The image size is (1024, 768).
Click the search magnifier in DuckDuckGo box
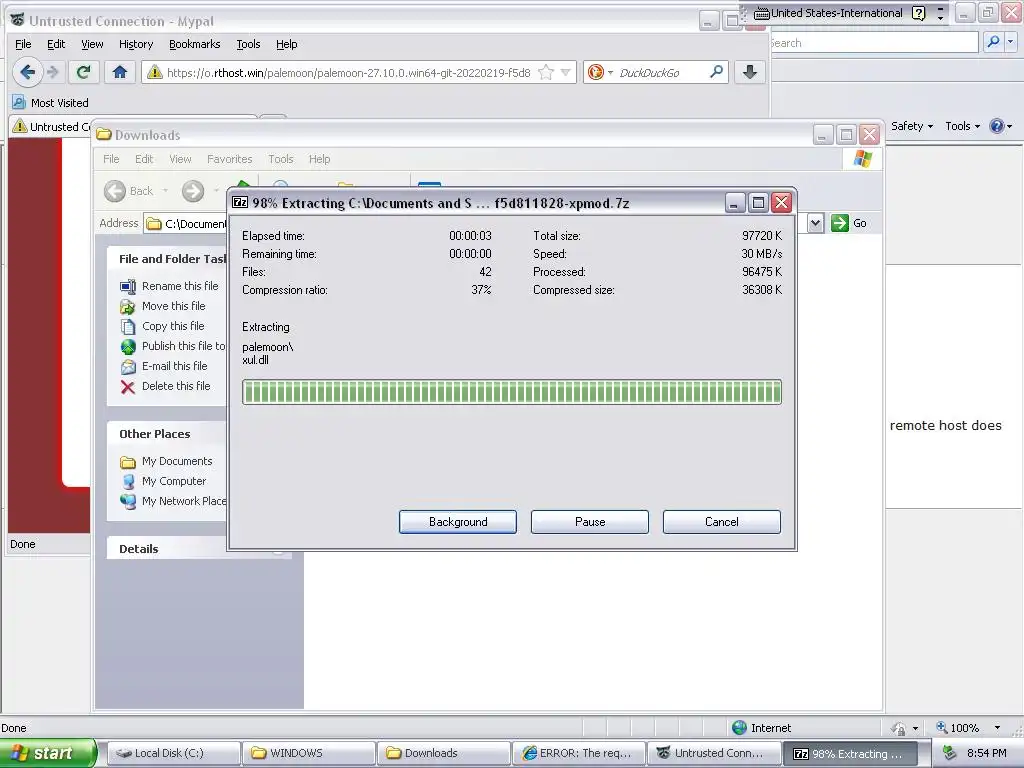point(716,72)
